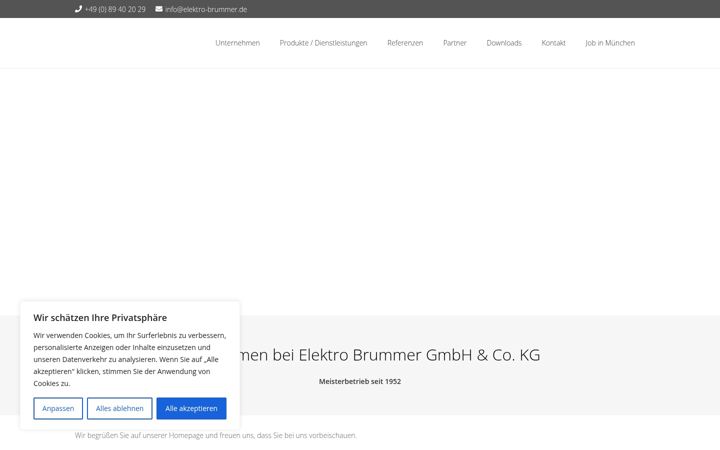Image resolution: width=720 pixels, height=450 pixels.
Task: Accept cookies with Alle akzeptieren
Action: pos(191,408)
